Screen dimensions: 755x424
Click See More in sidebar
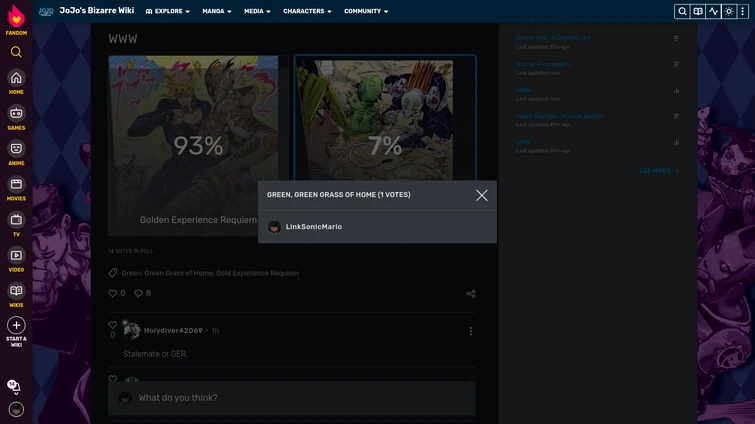tap(659, 171)
